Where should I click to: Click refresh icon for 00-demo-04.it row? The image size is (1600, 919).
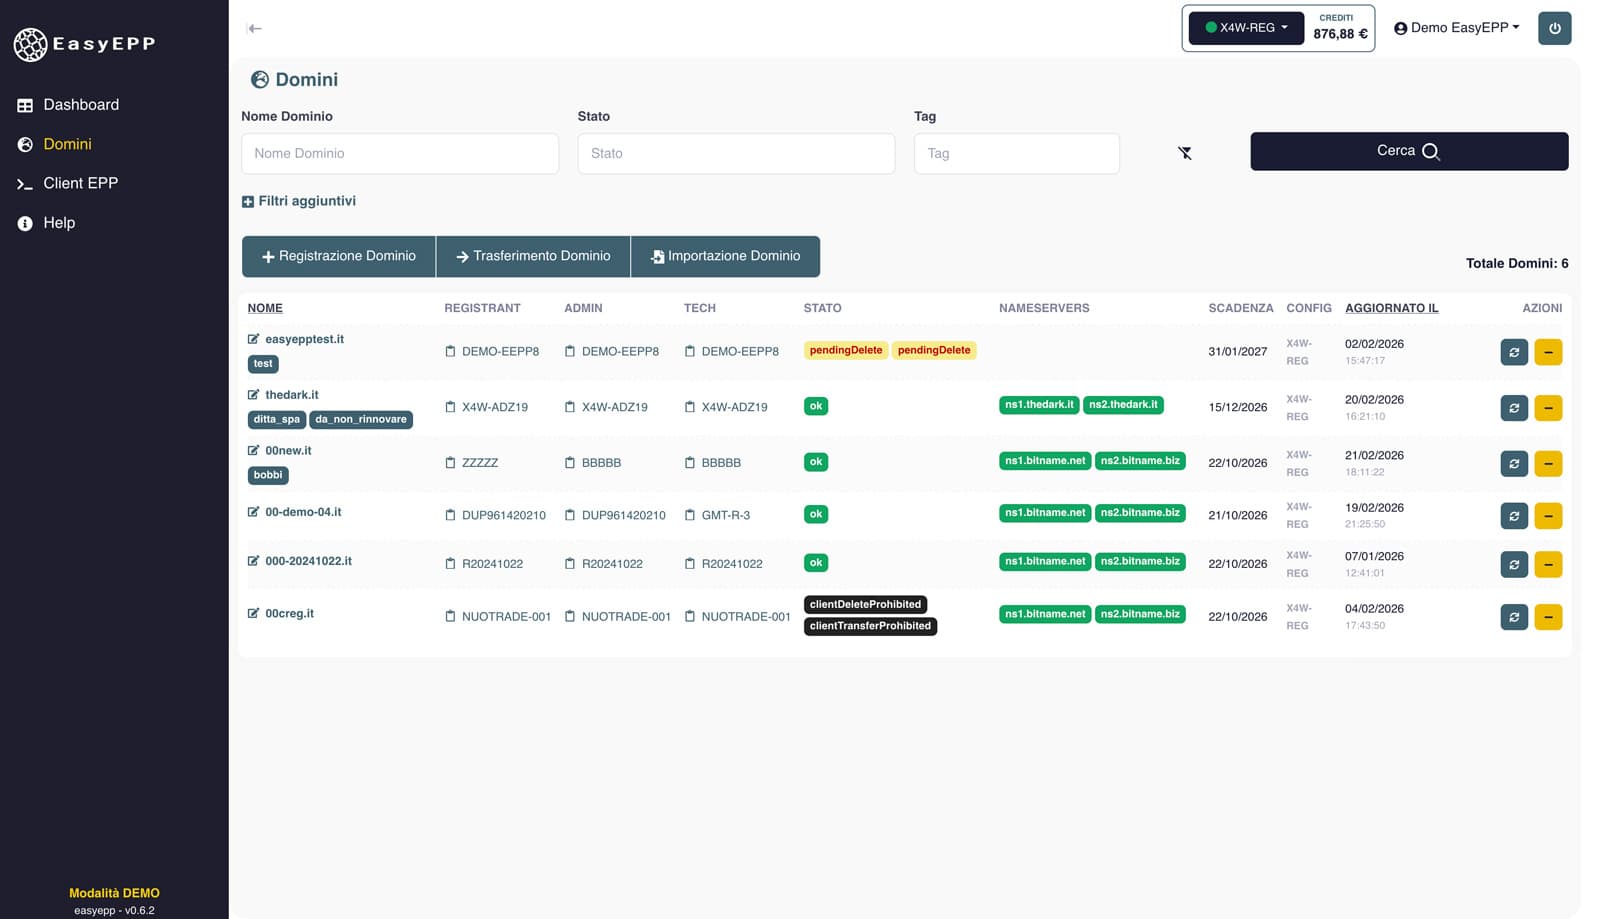pyautogui.click(x=1513, y=516)
